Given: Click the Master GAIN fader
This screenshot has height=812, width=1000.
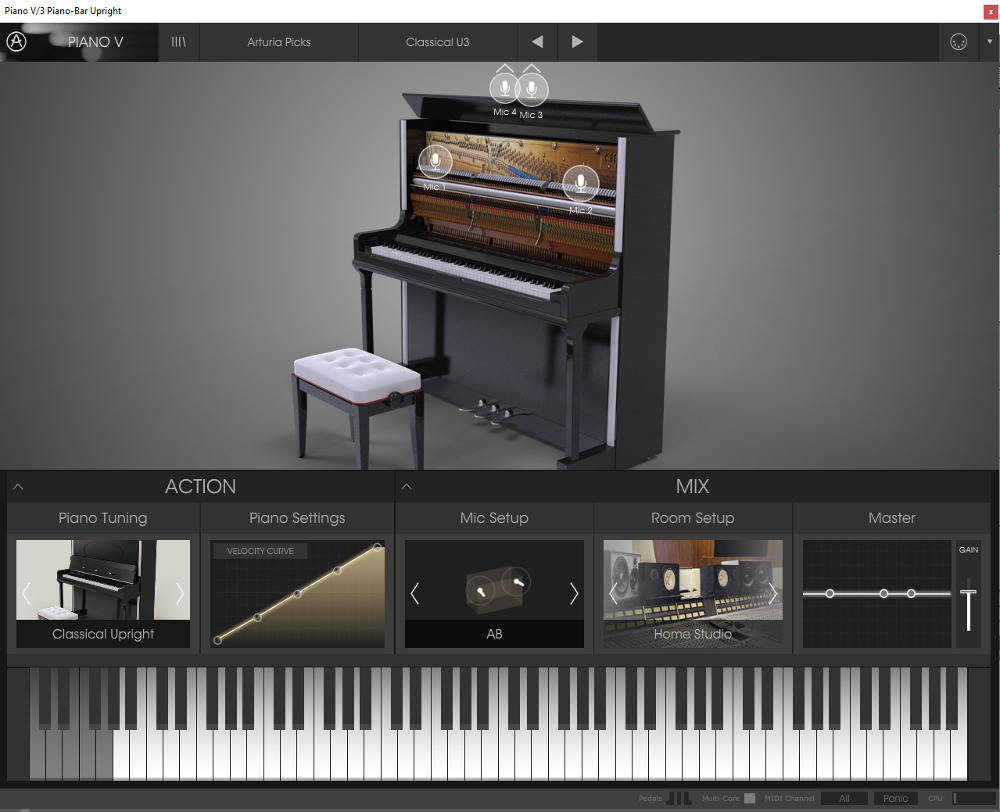Looking at the screenshot, I should coord(968,593).
